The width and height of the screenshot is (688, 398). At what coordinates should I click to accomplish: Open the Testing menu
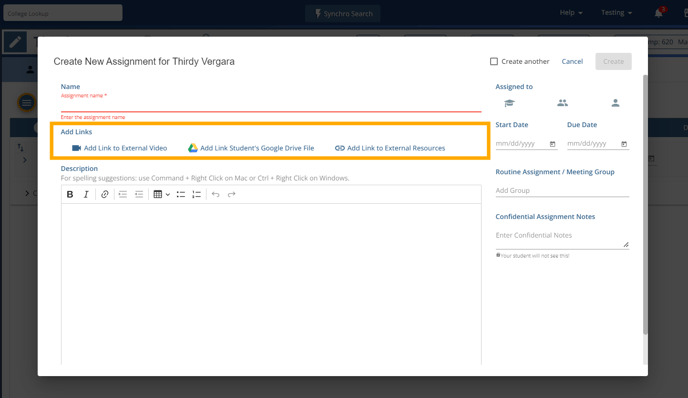click(x=616, y=13)
